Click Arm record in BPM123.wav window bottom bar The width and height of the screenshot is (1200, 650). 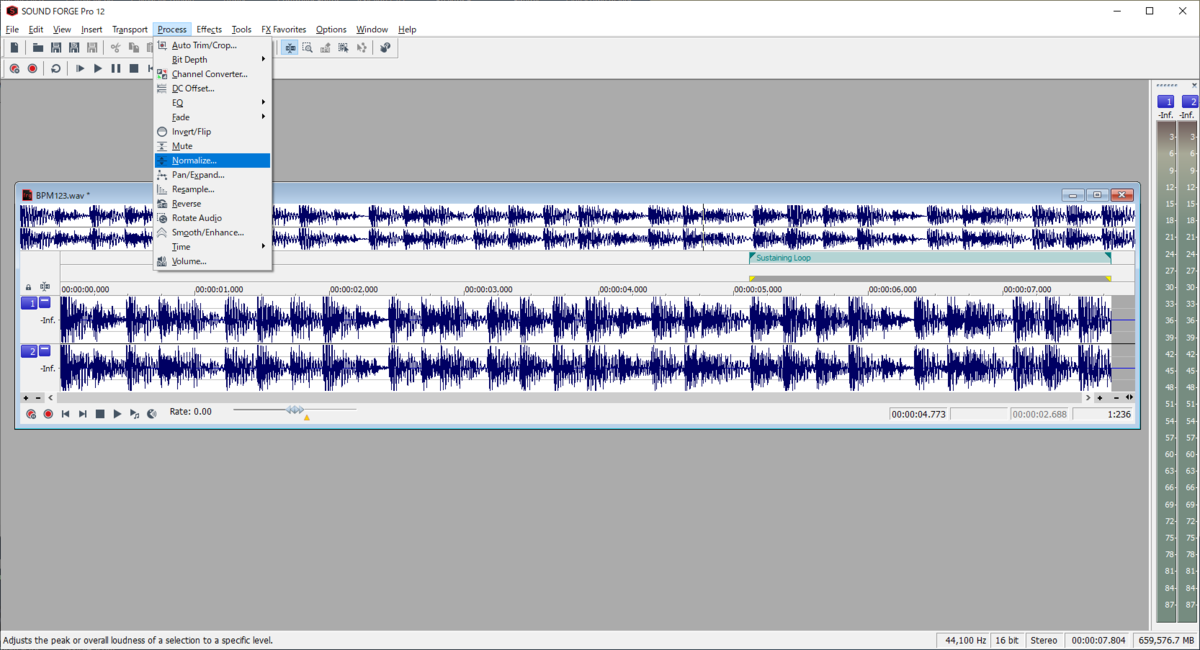click(x=31, y=413)
